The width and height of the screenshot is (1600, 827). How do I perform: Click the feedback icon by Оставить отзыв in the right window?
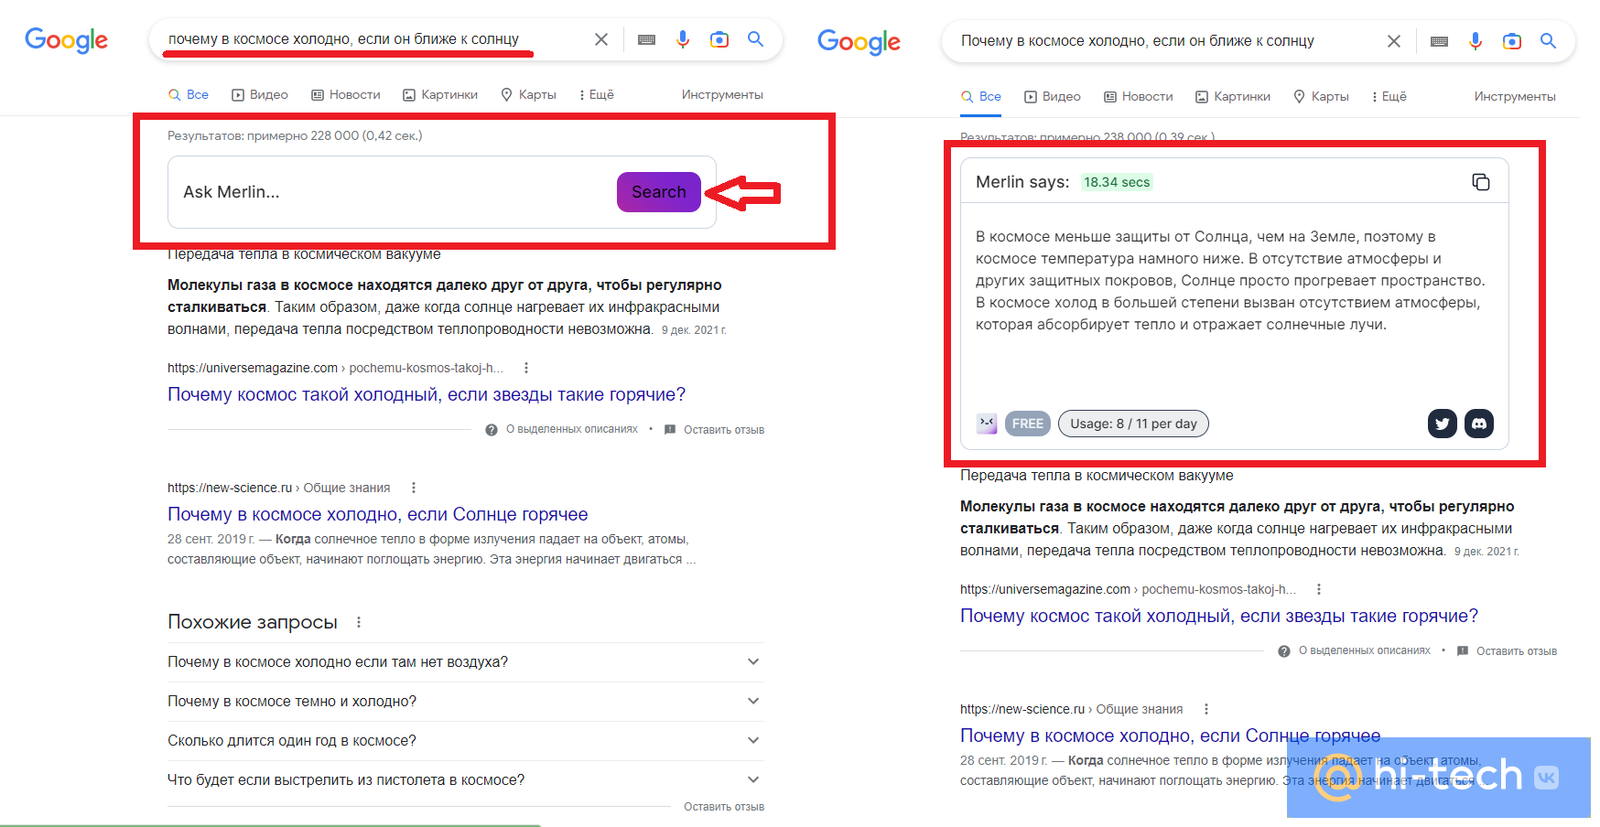coord(1463,651)
